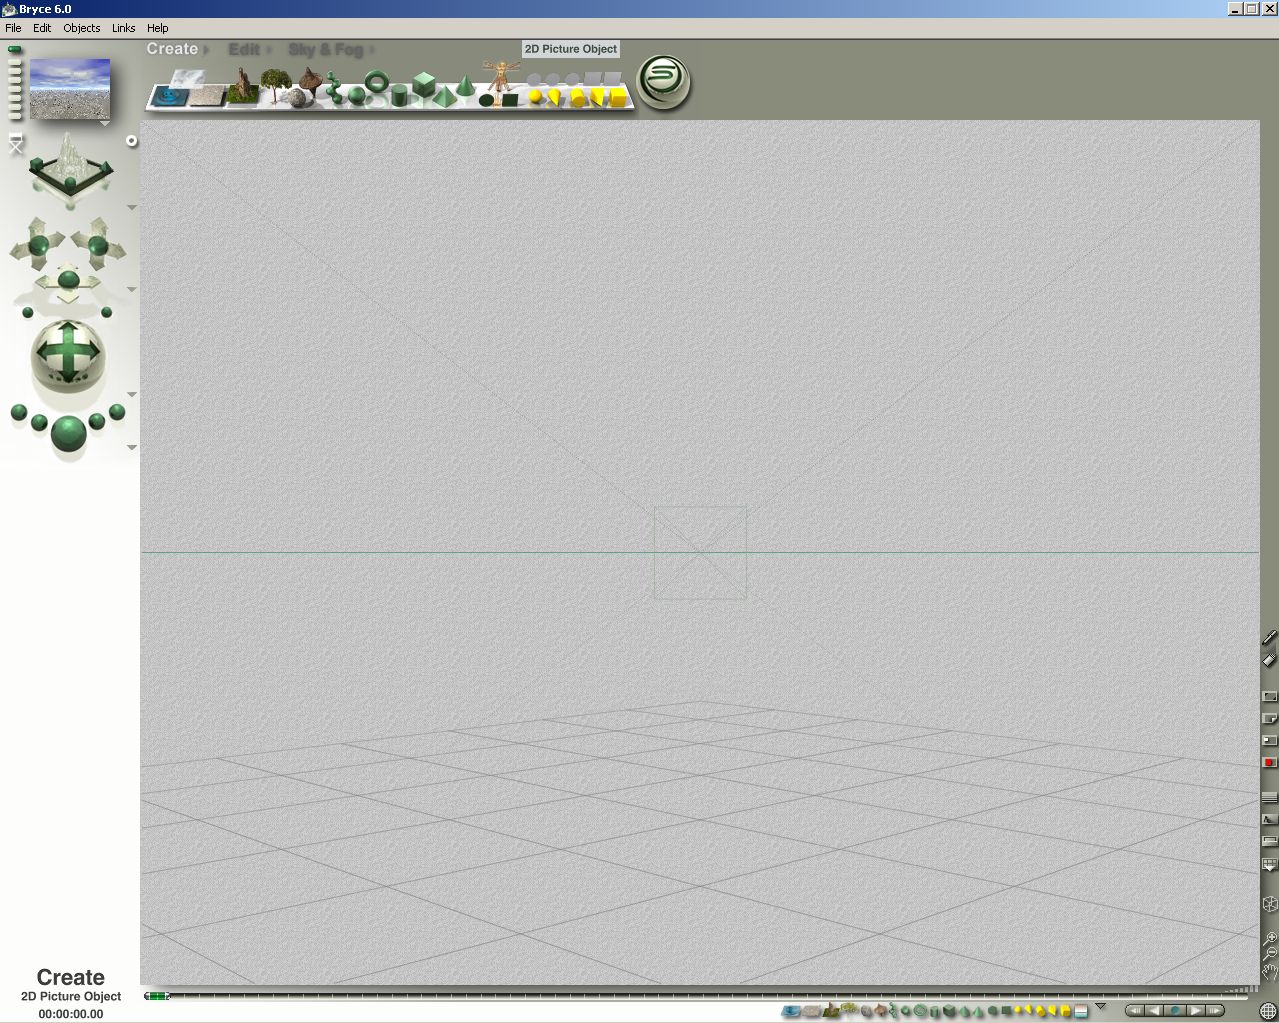
Task: Select the second memory dot
Action: (x=14, y=62)
